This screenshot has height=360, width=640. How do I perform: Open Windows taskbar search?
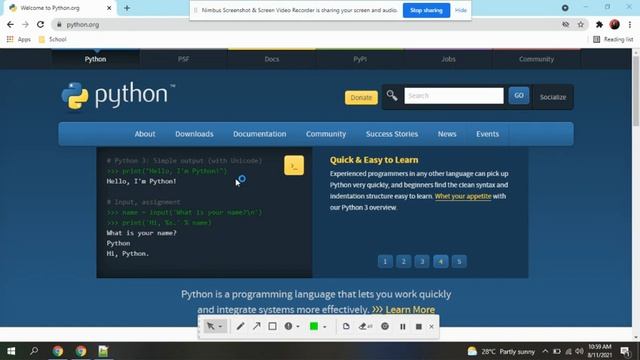[x=34, y=351]
